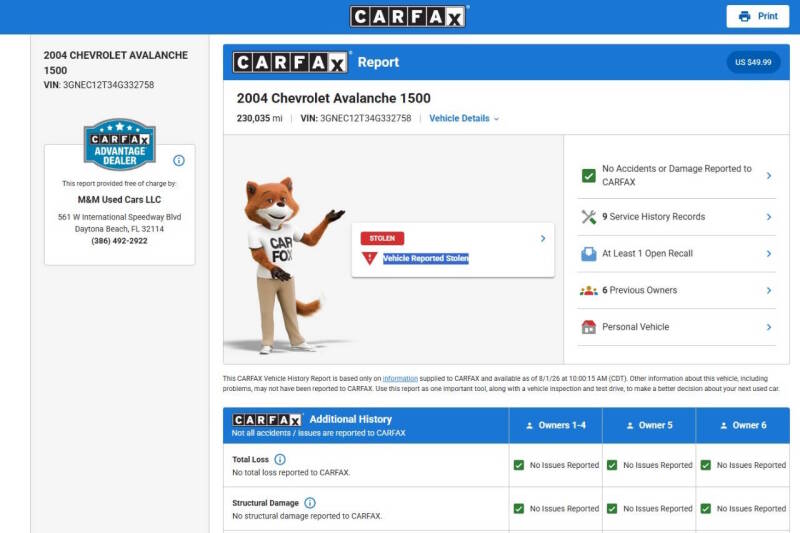The width and height of the screenshot is (800, 533).
Task: Click the 230,035 mi mileage text
Action: tap(259, 118)
